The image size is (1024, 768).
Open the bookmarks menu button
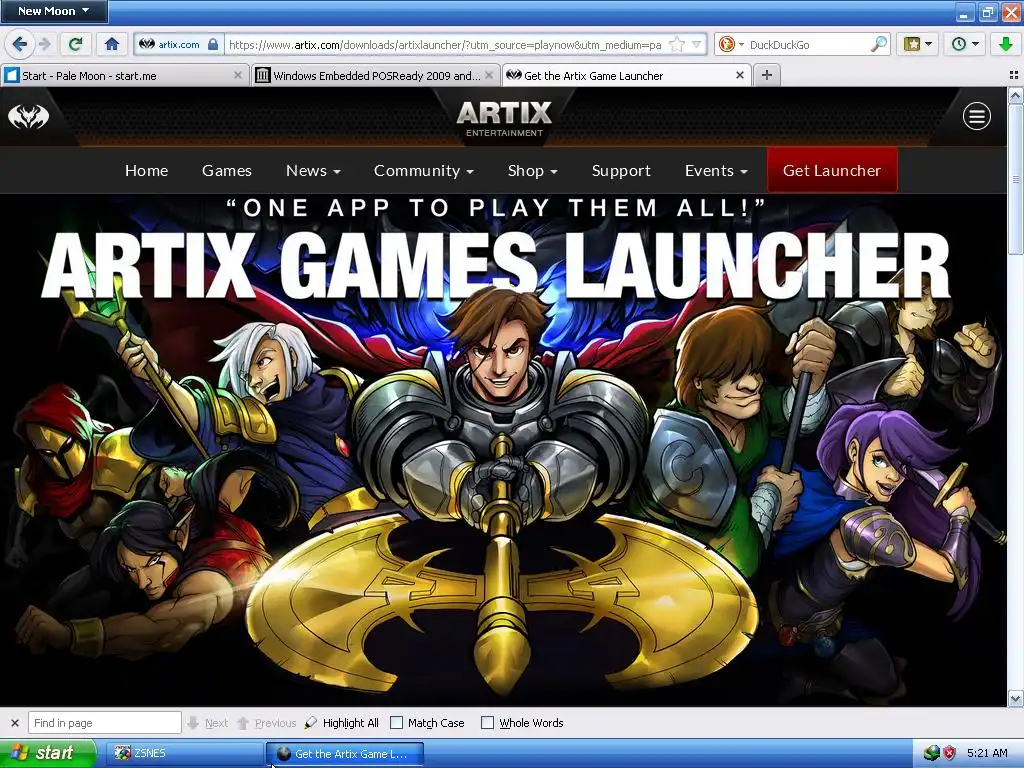coord(918,44)
